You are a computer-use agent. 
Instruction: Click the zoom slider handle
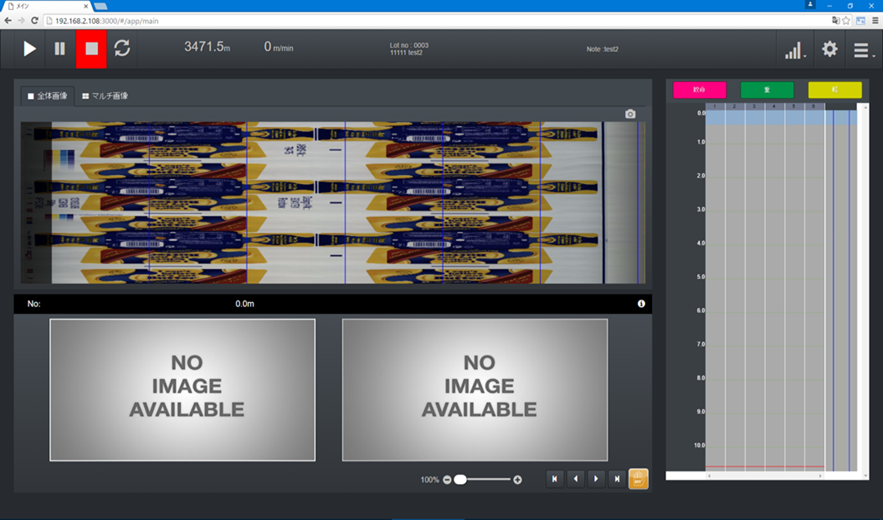click(x=460, y=480)
